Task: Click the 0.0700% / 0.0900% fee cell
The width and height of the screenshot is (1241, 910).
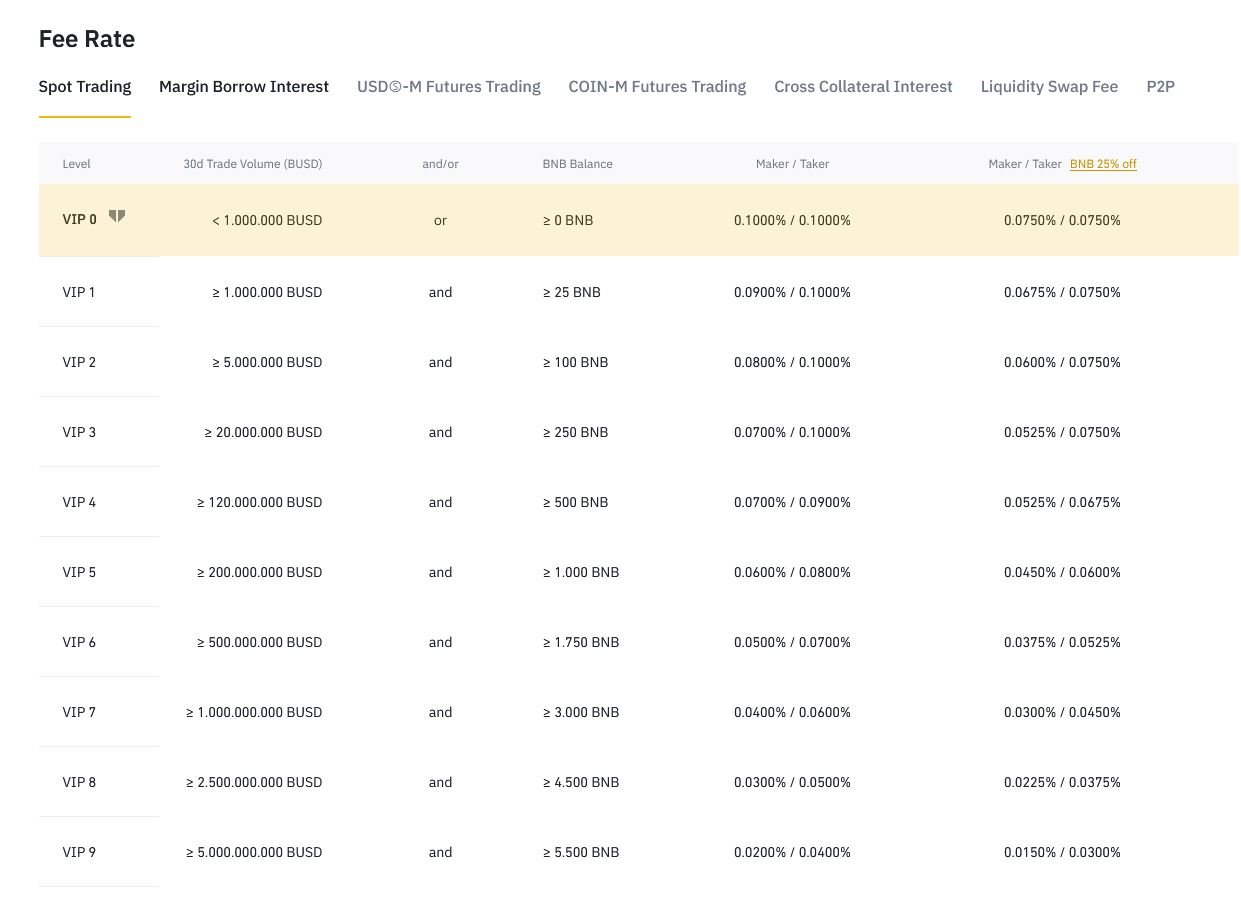Action: [x=792, y=502]
